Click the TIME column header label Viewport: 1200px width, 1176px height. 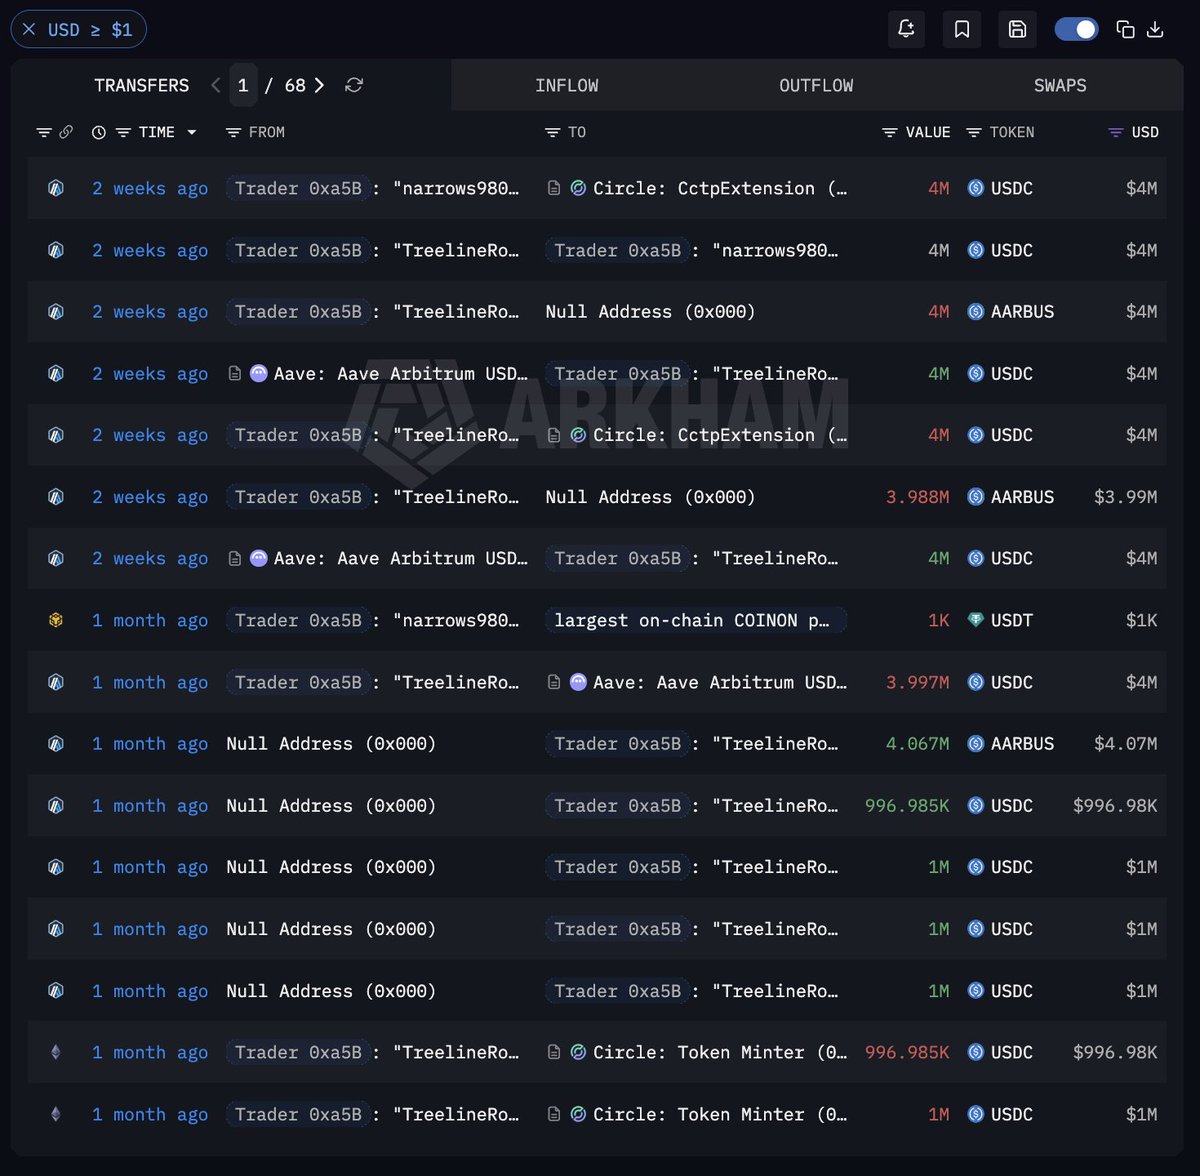157,132
